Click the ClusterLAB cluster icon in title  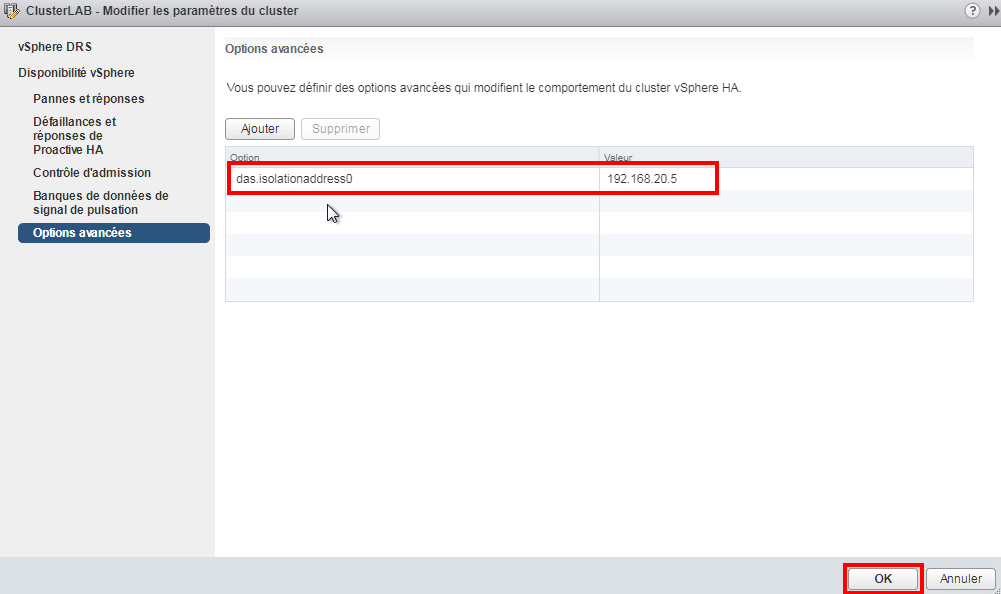(x=11, y=11)
